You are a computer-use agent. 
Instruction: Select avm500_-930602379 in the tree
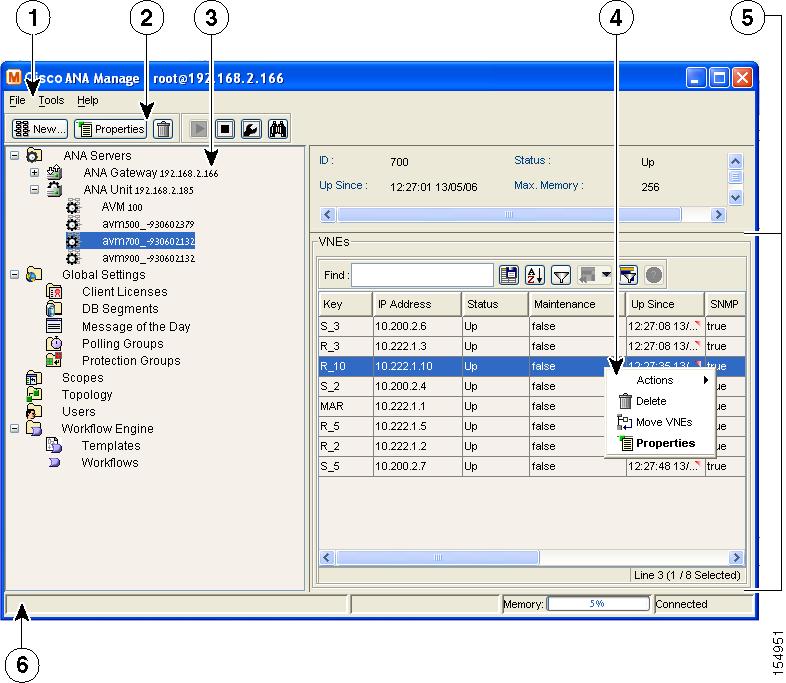148,224
